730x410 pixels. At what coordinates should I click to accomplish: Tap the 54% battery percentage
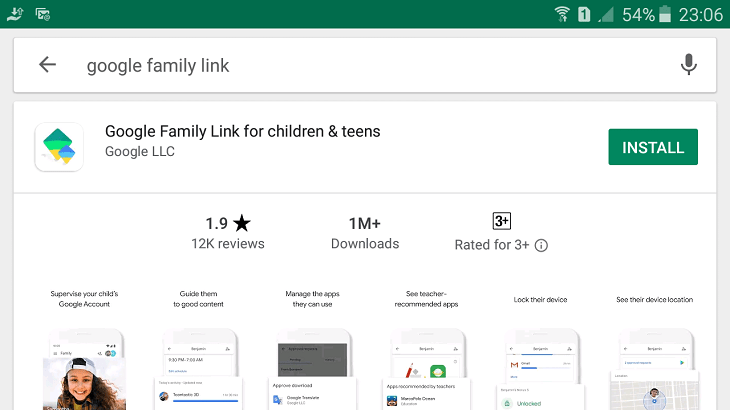pos(638,15)
